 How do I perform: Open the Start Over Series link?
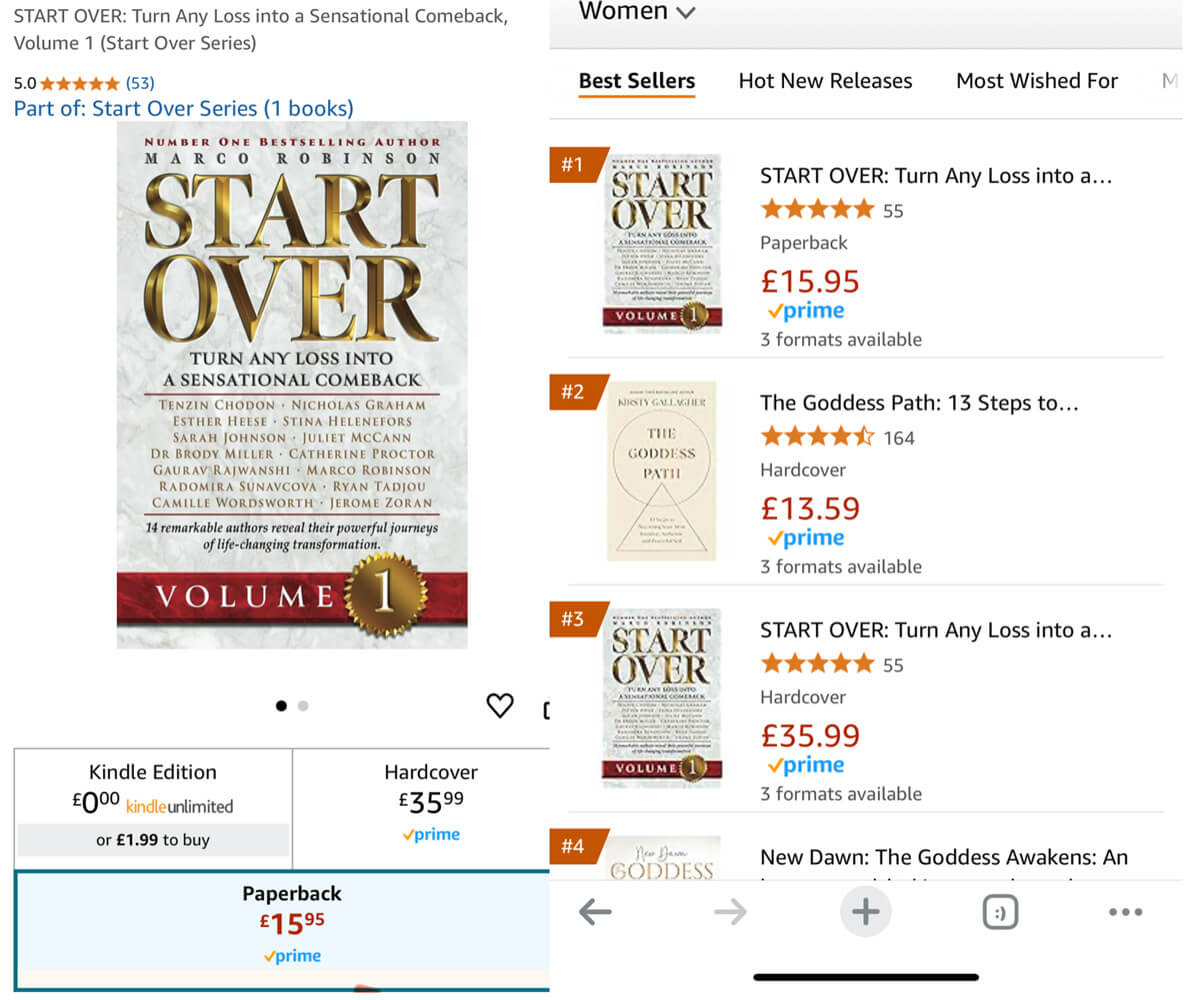[x=183, y=107]
